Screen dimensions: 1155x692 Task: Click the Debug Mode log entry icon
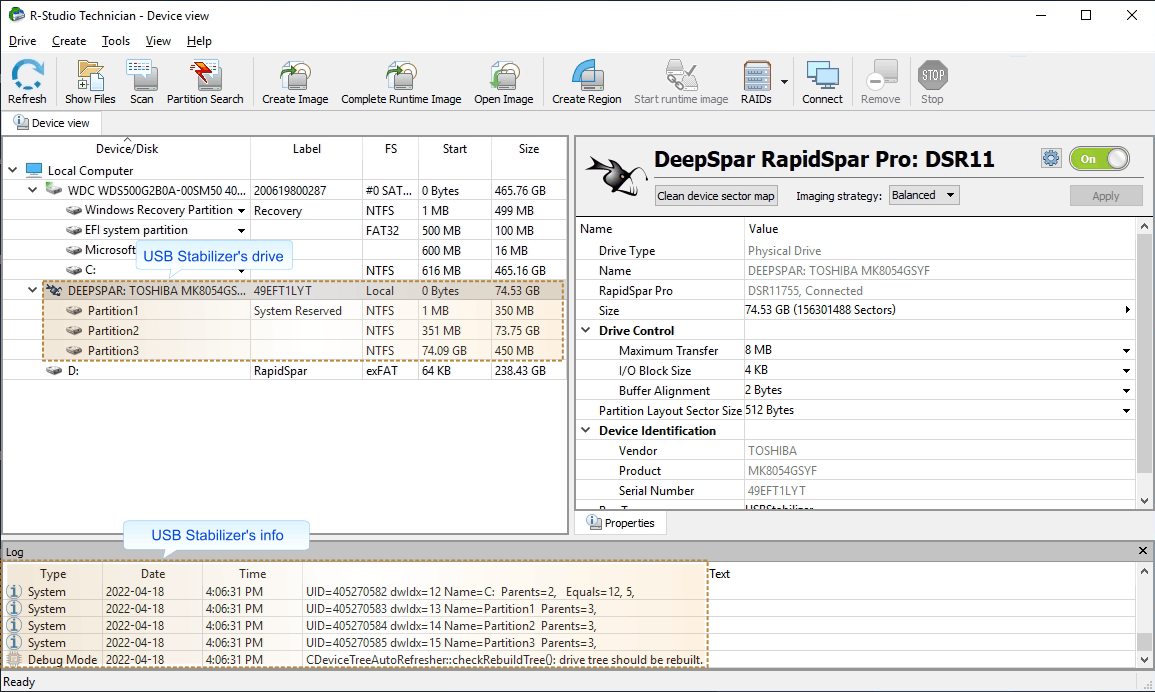click(14, 660)
